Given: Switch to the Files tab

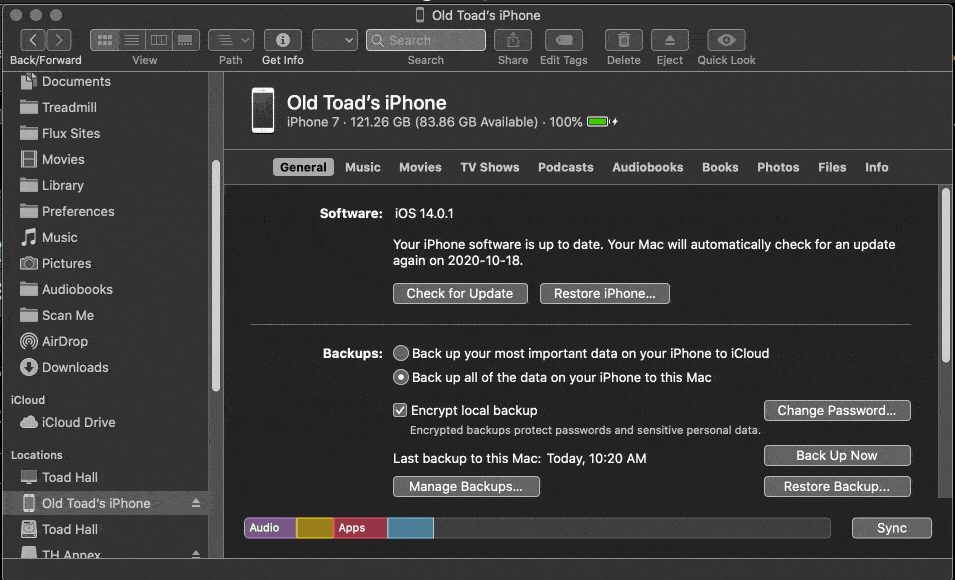Looking at the screenshot, I should (x=832, y=167).
